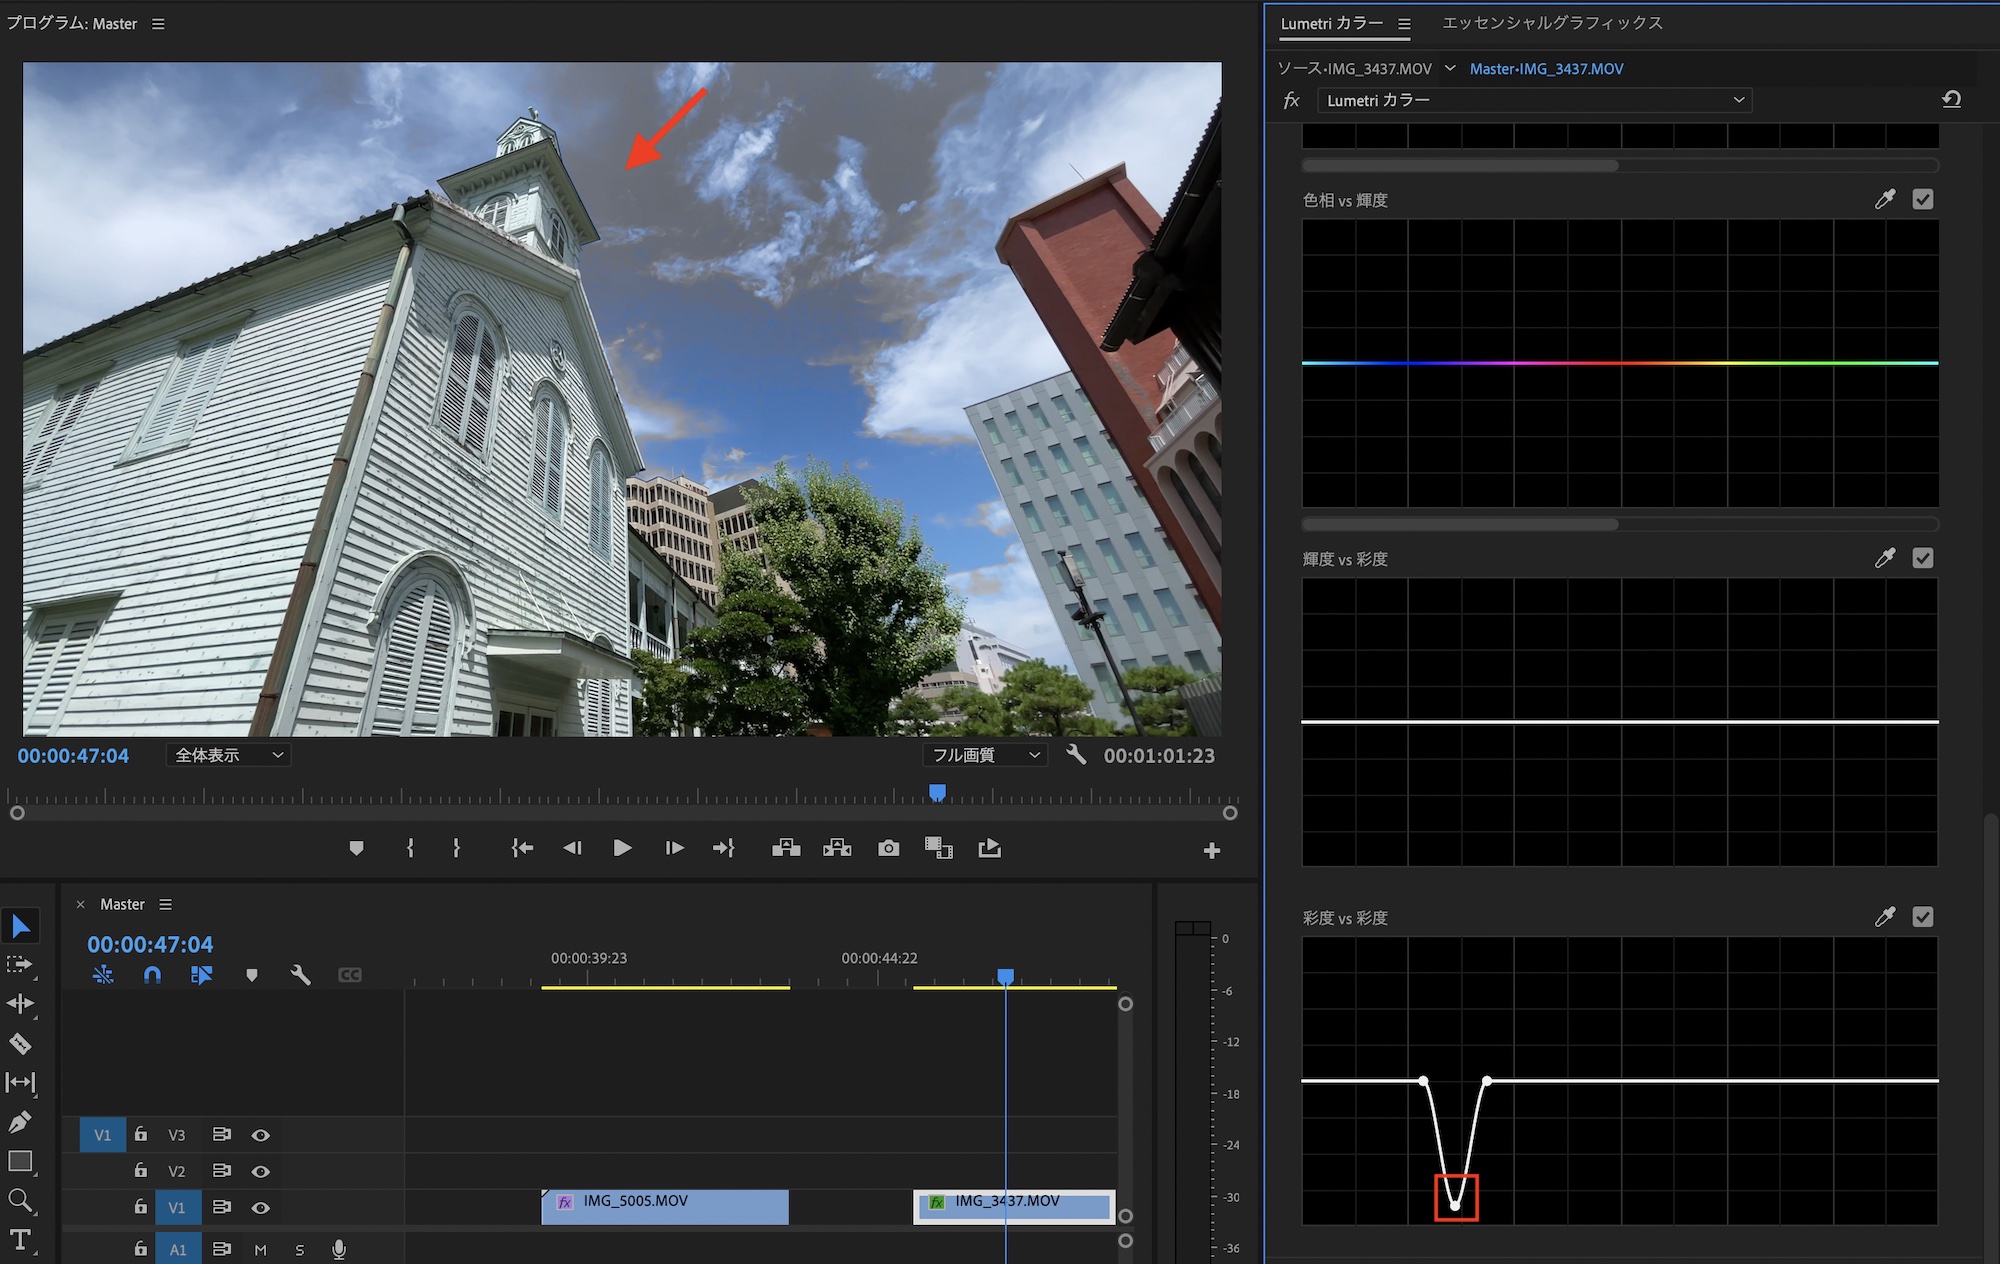Select the Pen tool
This screenshot has height=1264, width=2000.
click(x=20, y=1122)
